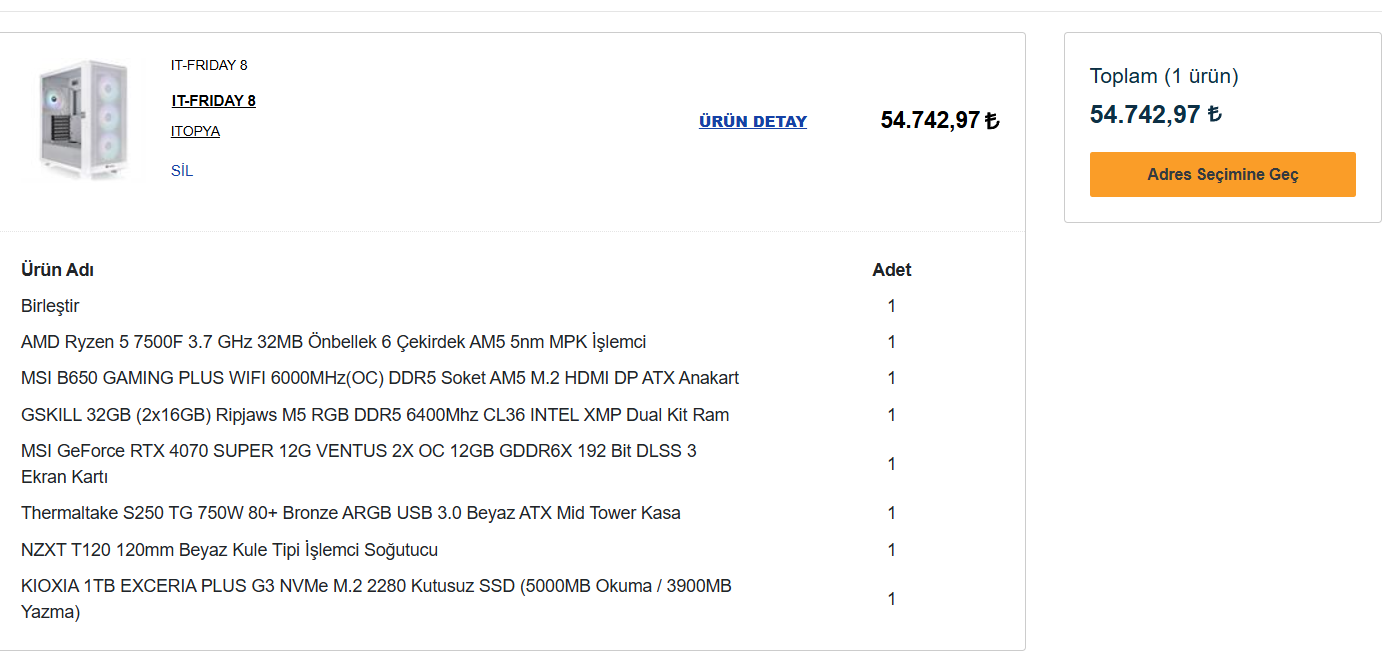This screenshot has height=653, width=1397.
Task: Remove the item with the SİL link
Action: click(182, 171)
